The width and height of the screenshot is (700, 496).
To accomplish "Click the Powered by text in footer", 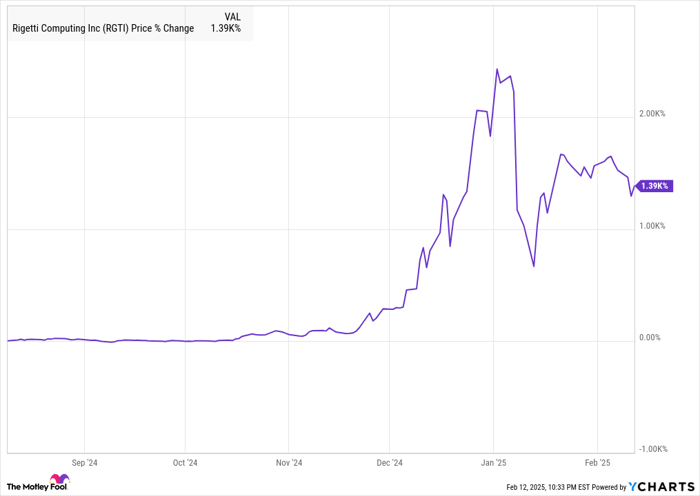I will pyautogui.click(x=606, y=487).
